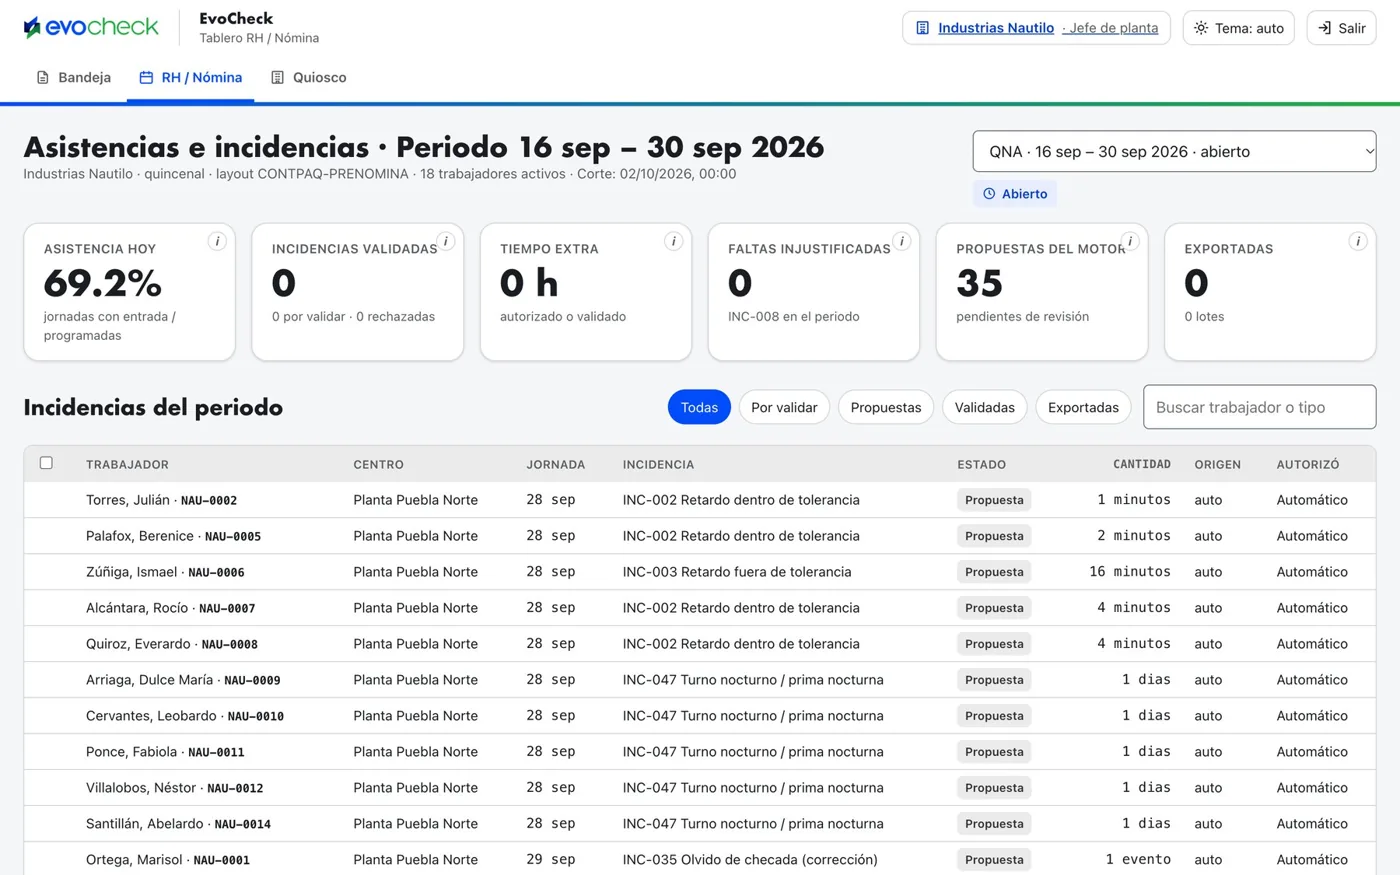This screenshot has height=875, width=1400.
Task: Open the period selector QNA 16 sep dropdown
Action: click(1174, 152)
